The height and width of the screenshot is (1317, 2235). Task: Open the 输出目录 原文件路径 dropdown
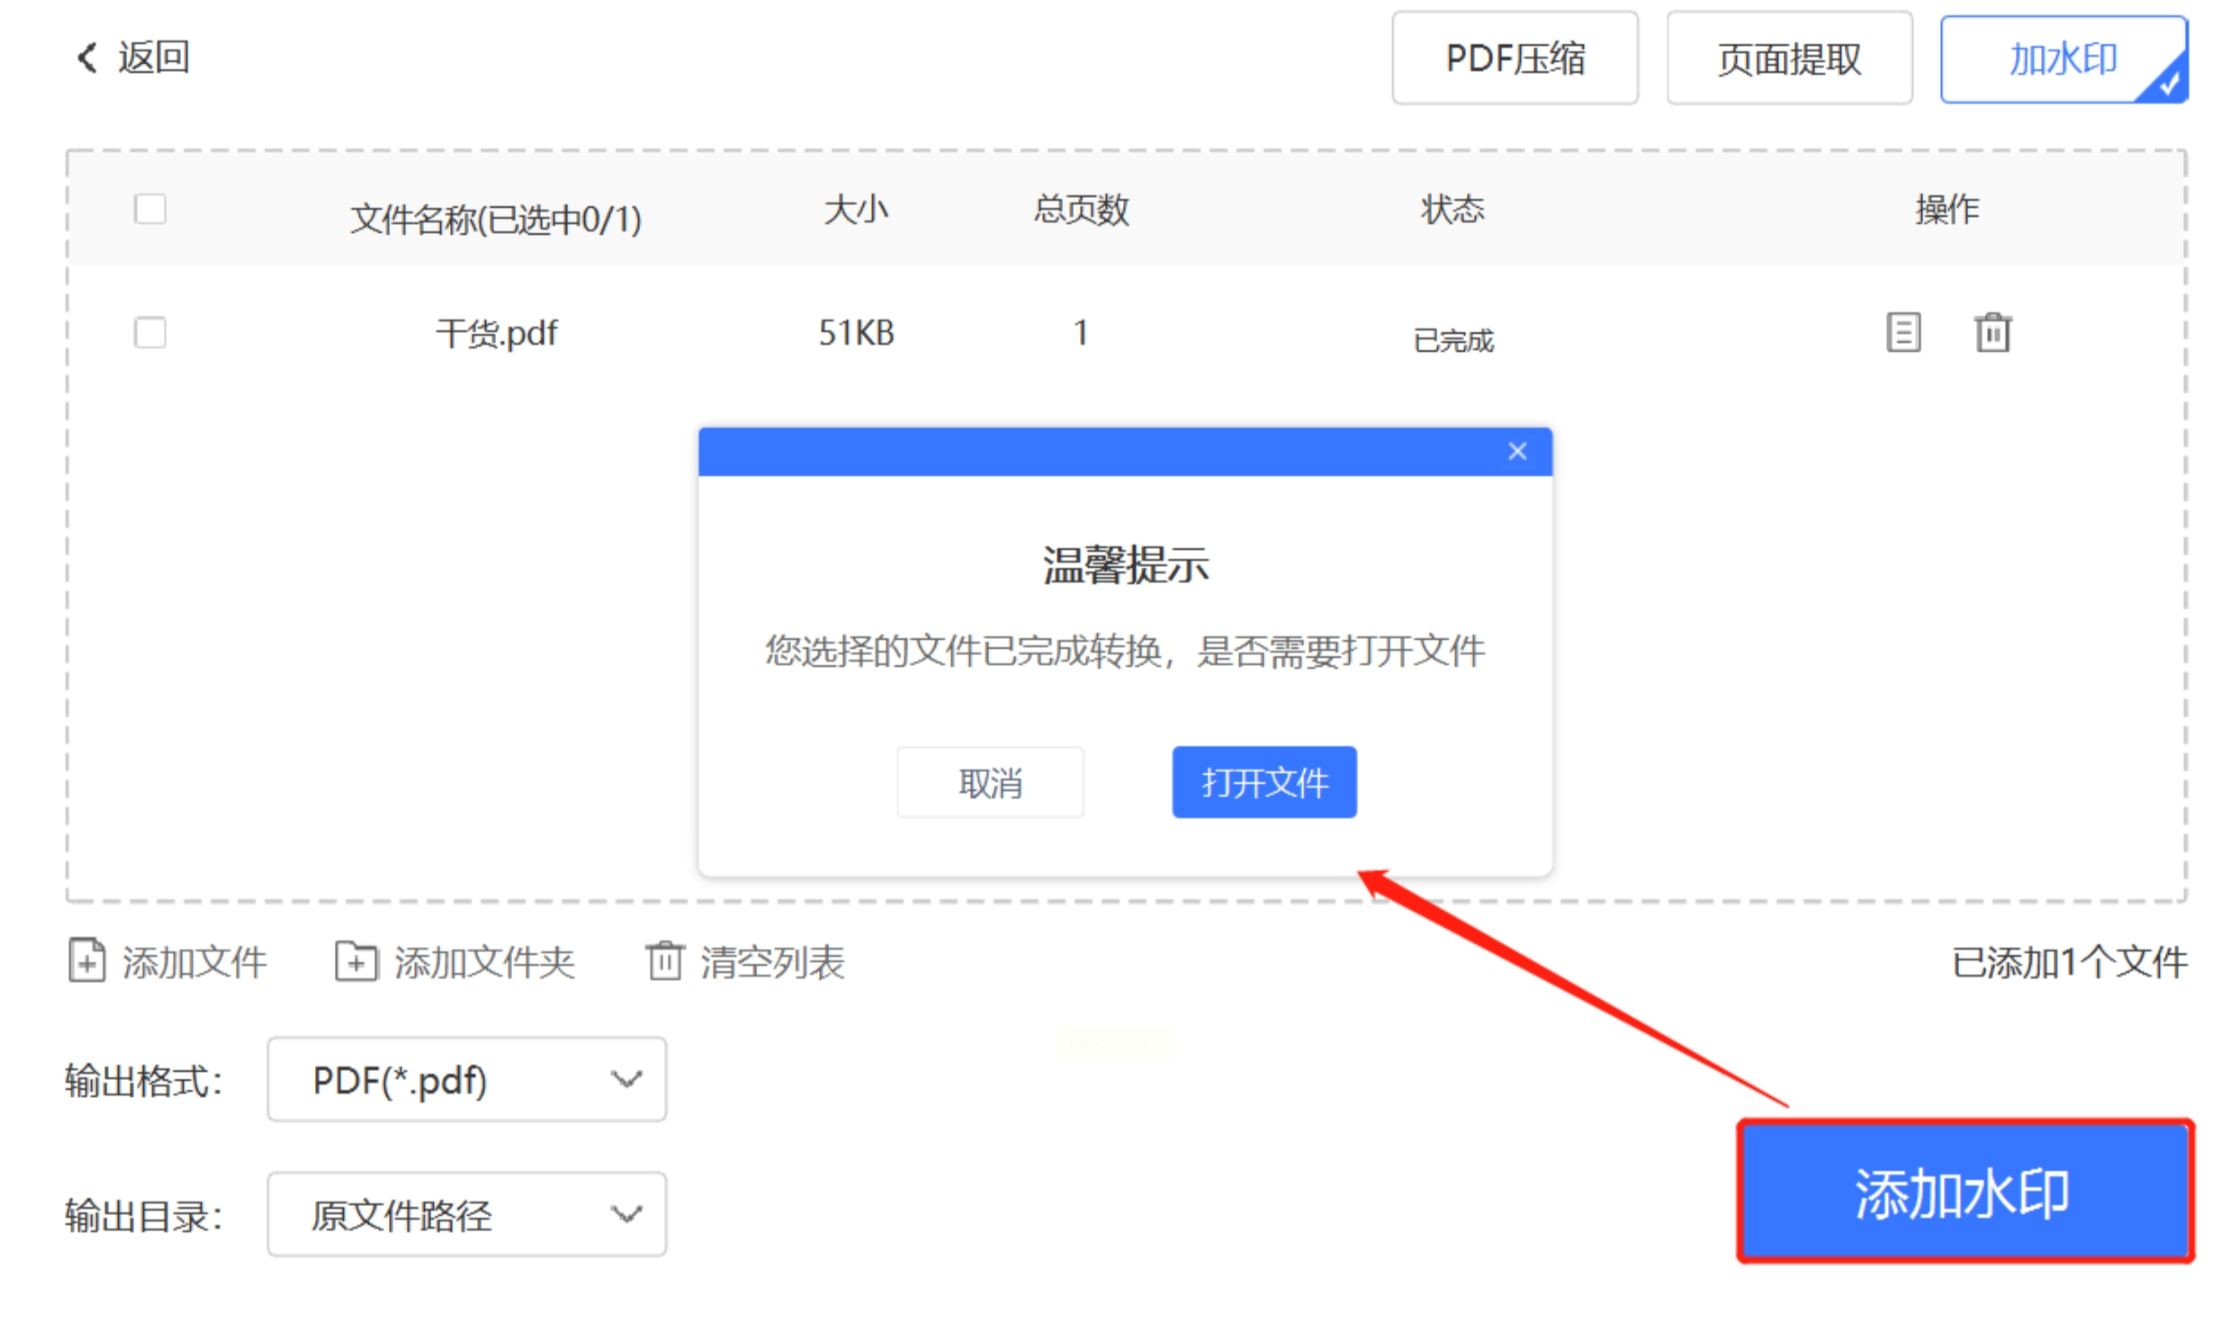(x=465, y=1214)
